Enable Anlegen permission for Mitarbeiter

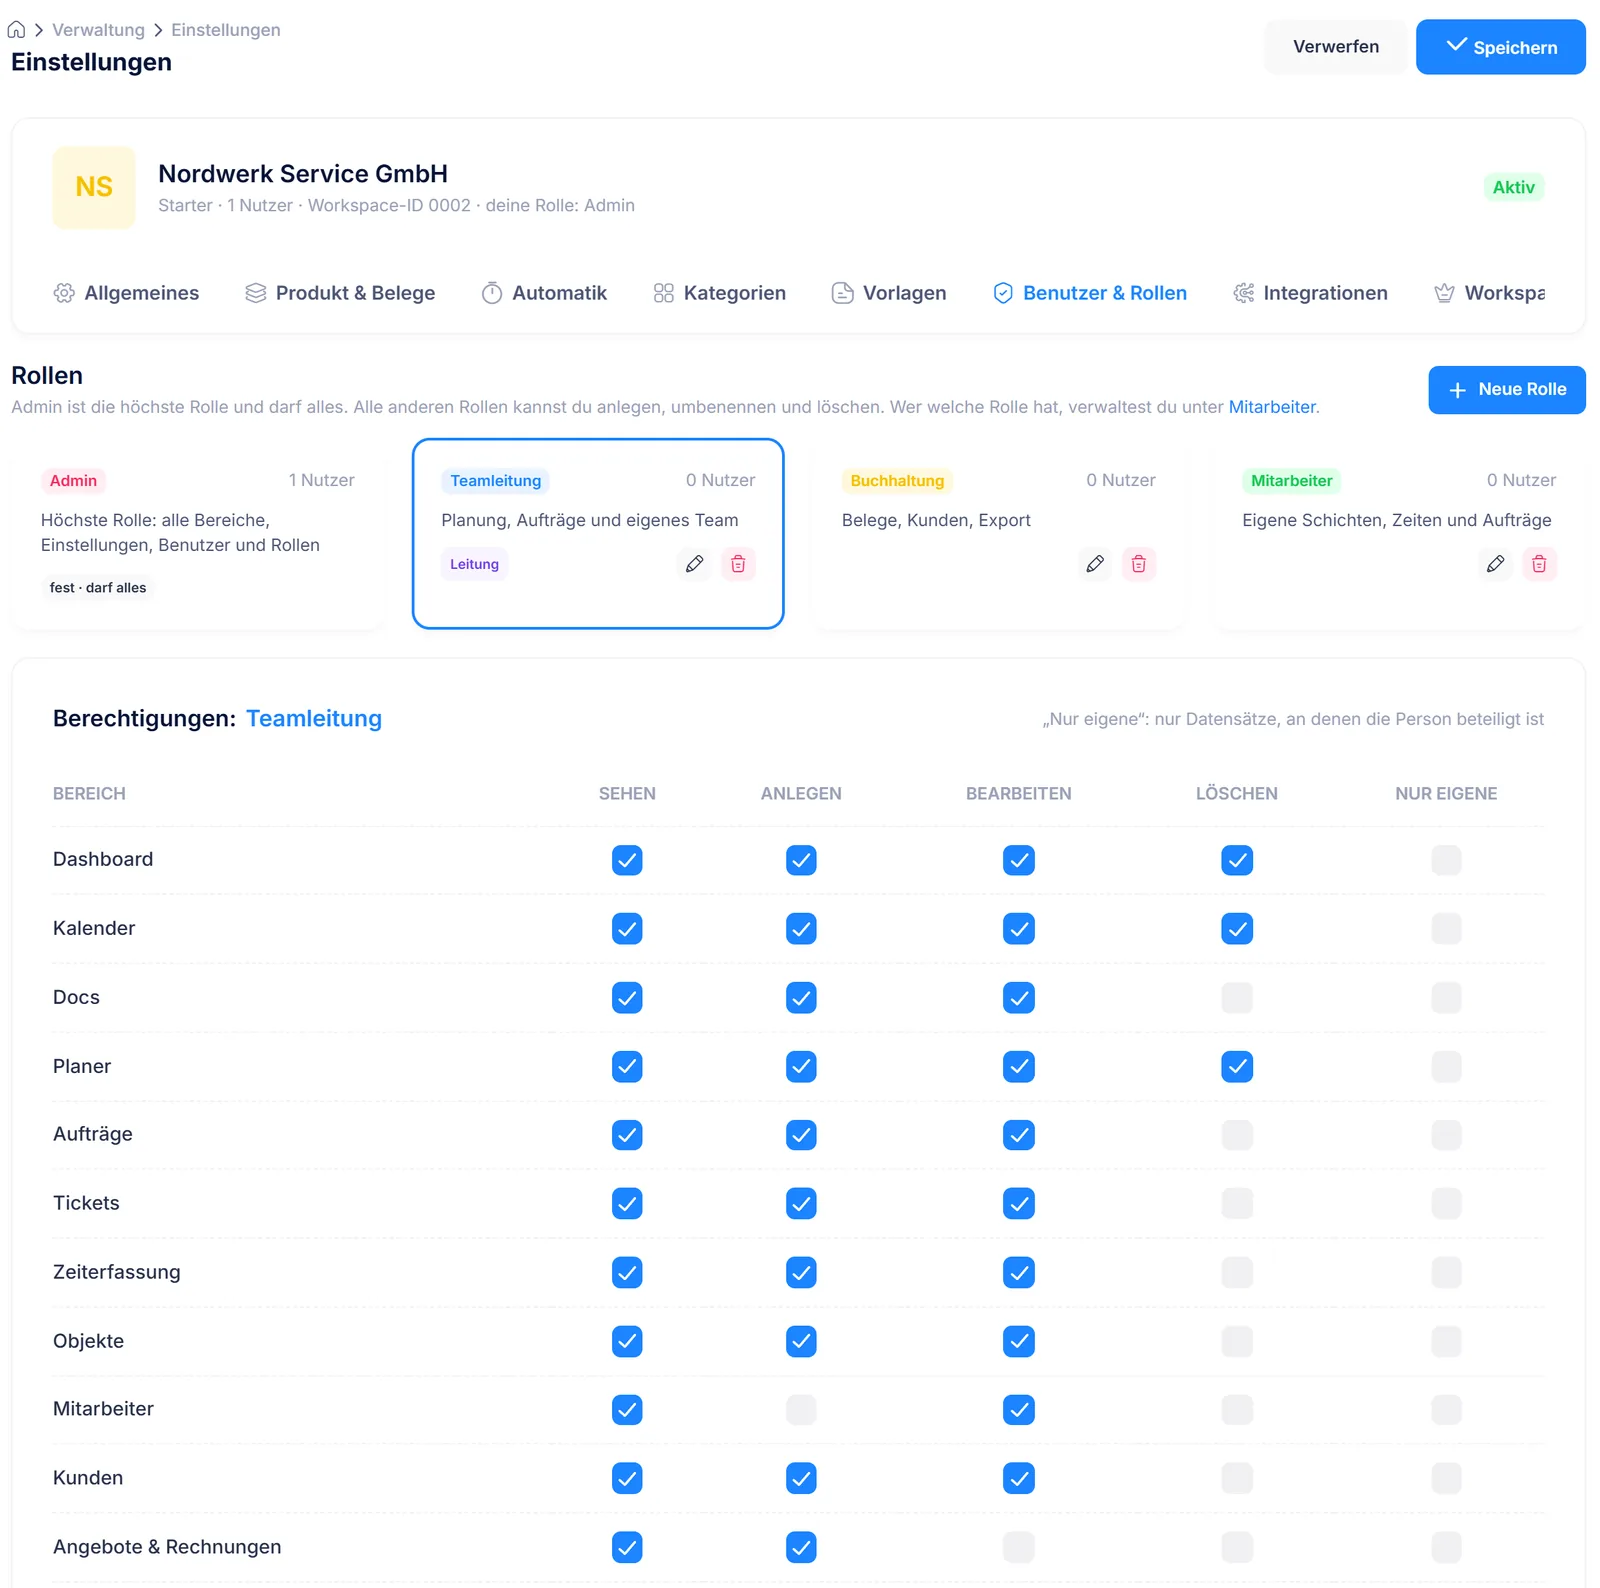[x=801, y=1410]
